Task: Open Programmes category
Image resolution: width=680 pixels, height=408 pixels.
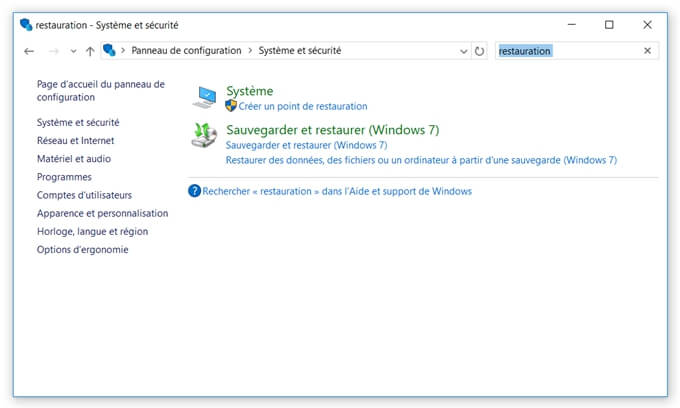Action: click(64, 177)
